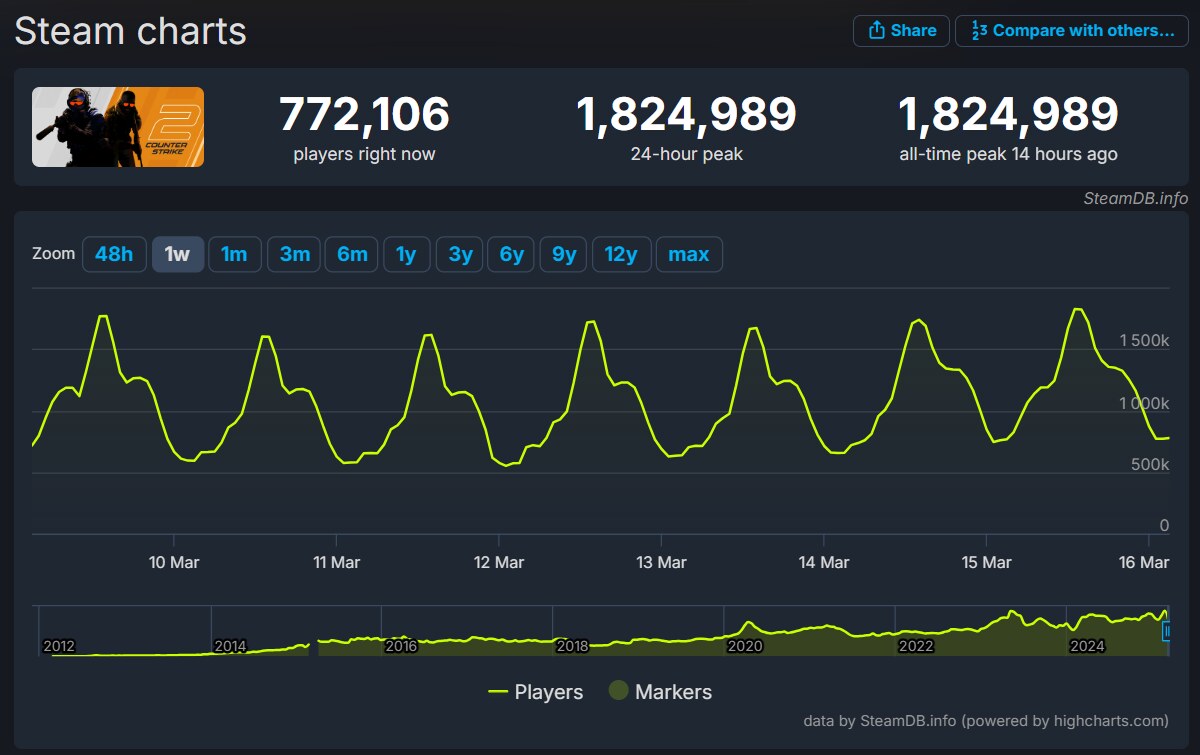The height and width of the screenshot is (755, 1200).
Task: Click the 10 Mar axis label
Action: (174, 562)
